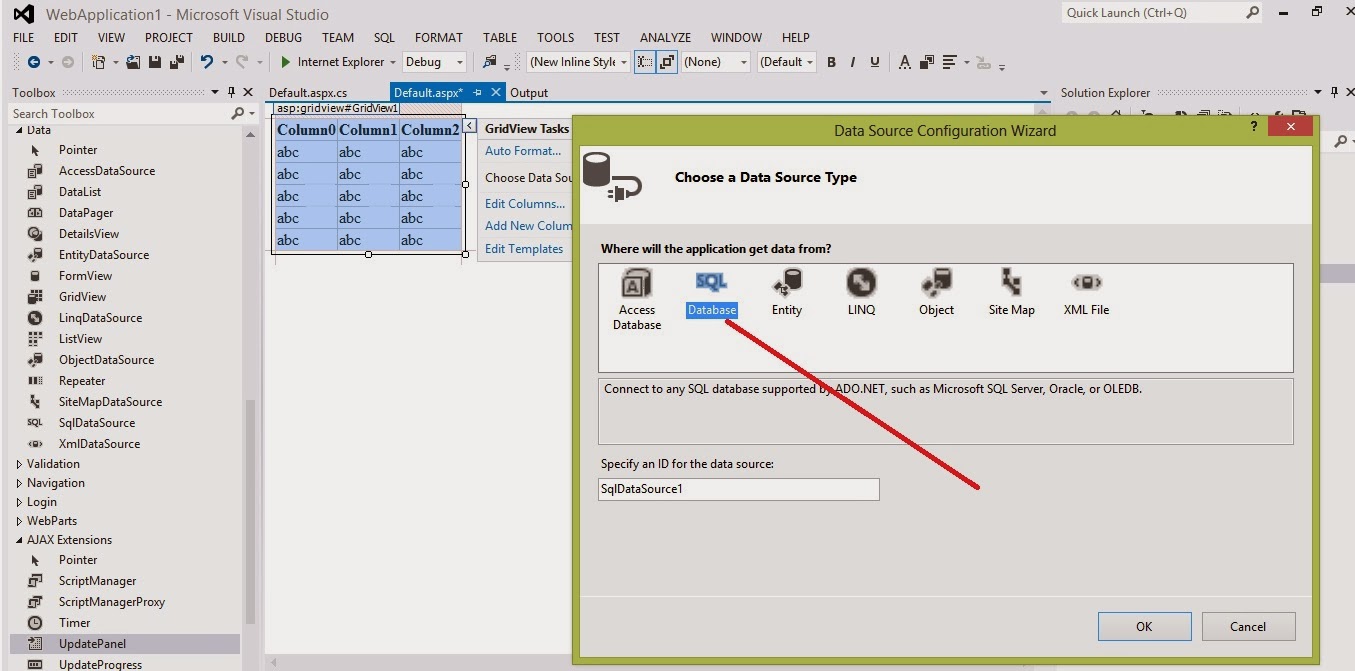The width and height of the screenshot is (1355, 671).
Task: Open the FILE menu
Action: (23, 38)
